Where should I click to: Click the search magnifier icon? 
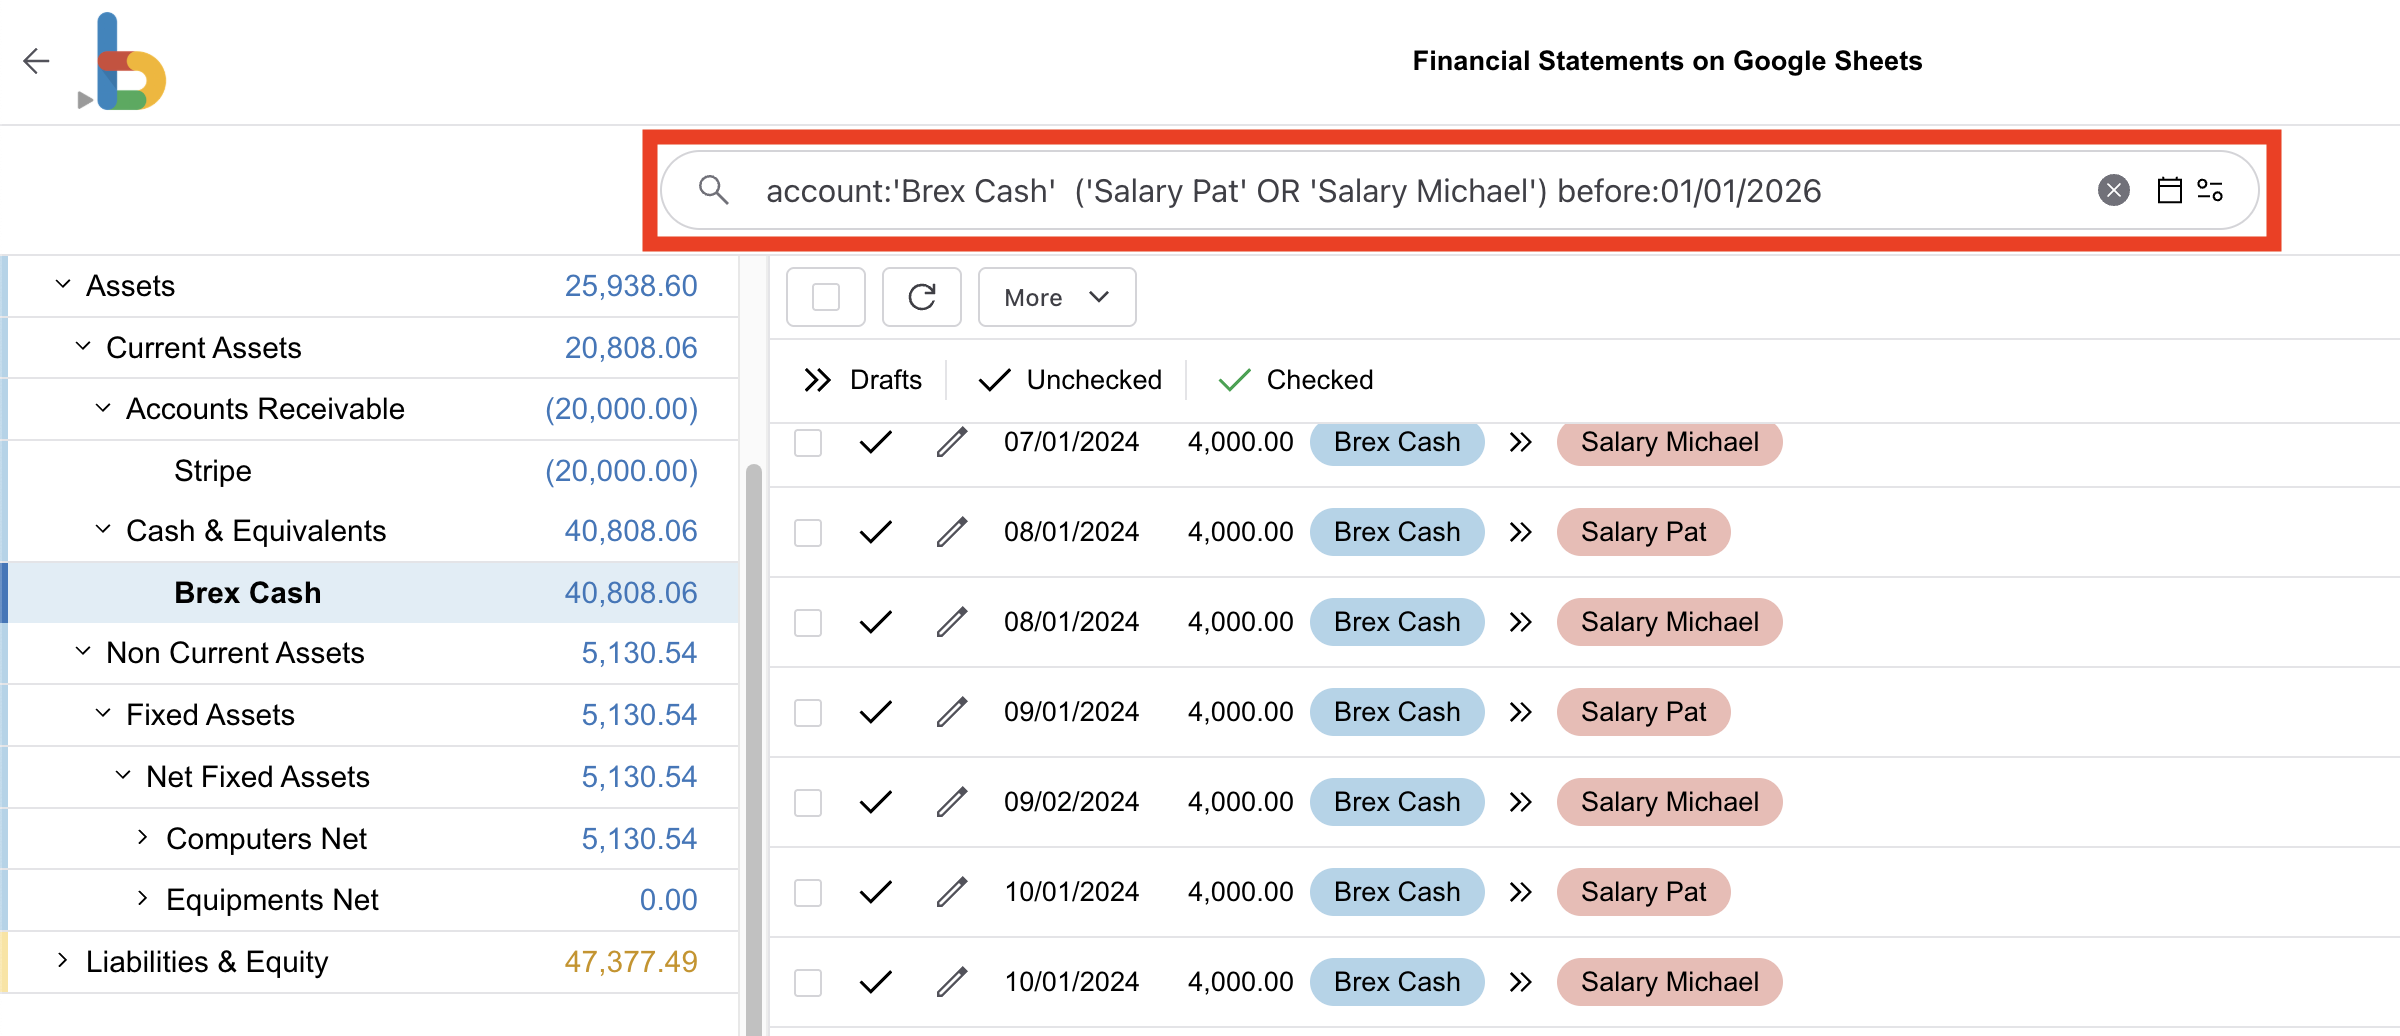pyautogui.click(x=715, y=190)
